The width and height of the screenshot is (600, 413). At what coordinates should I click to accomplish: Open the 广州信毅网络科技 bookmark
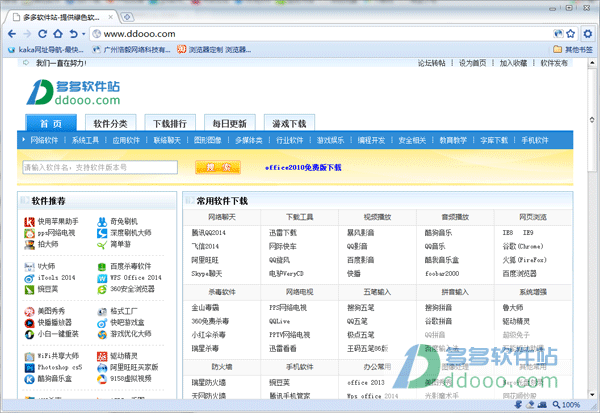click(x=131, y=49)
